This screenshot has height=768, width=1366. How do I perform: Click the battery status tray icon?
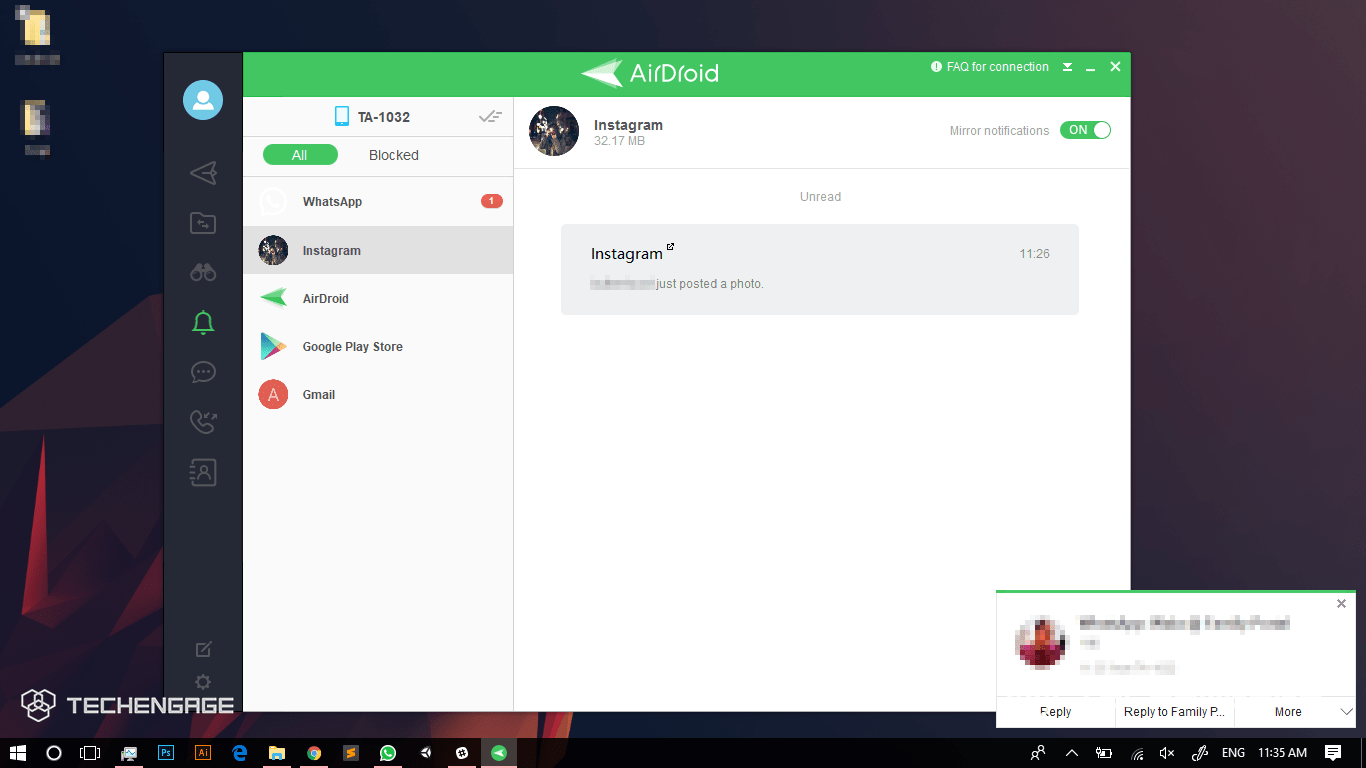point(1104,753)
